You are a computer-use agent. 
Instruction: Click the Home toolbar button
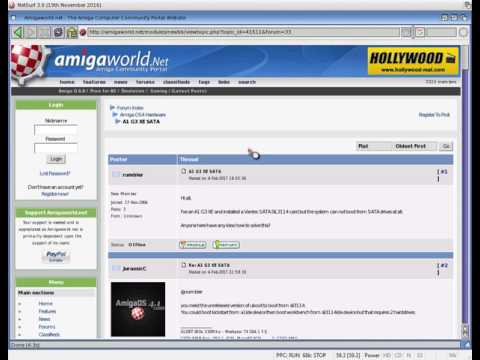[71, 32]
